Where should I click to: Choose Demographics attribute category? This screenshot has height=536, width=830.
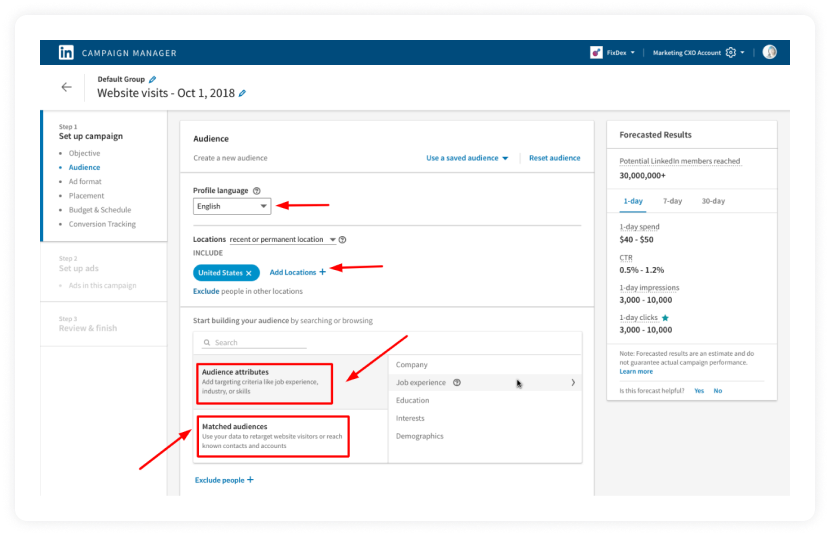419,437
